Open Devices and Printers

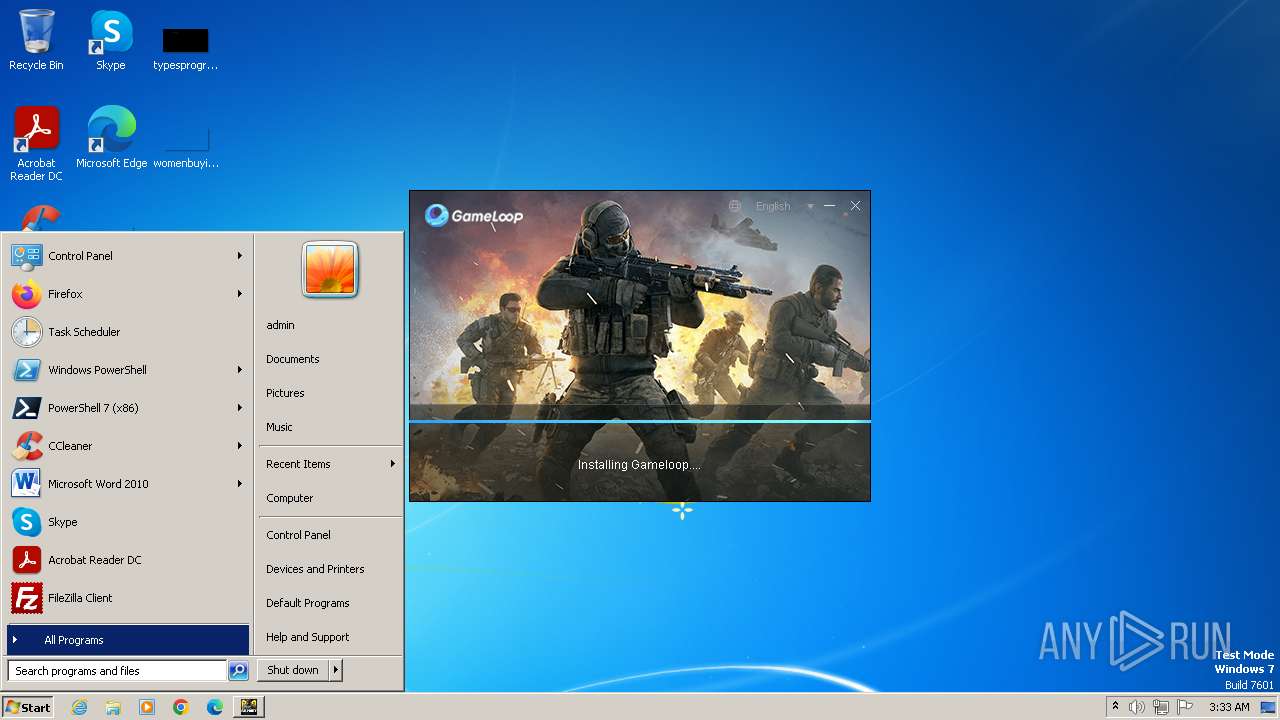[x=330, y=569]
